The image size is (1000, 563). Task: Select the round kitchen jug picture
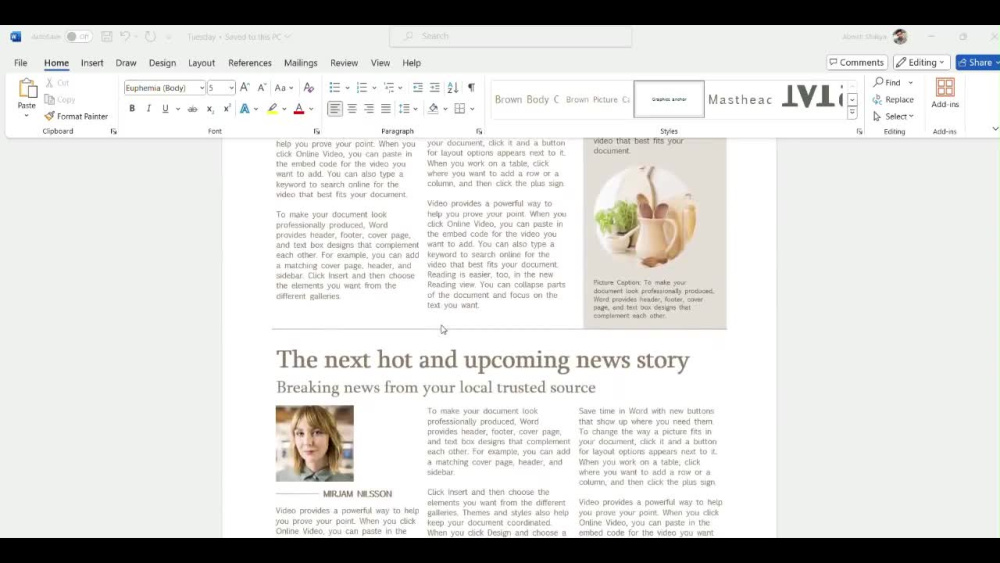pos(645,216)
